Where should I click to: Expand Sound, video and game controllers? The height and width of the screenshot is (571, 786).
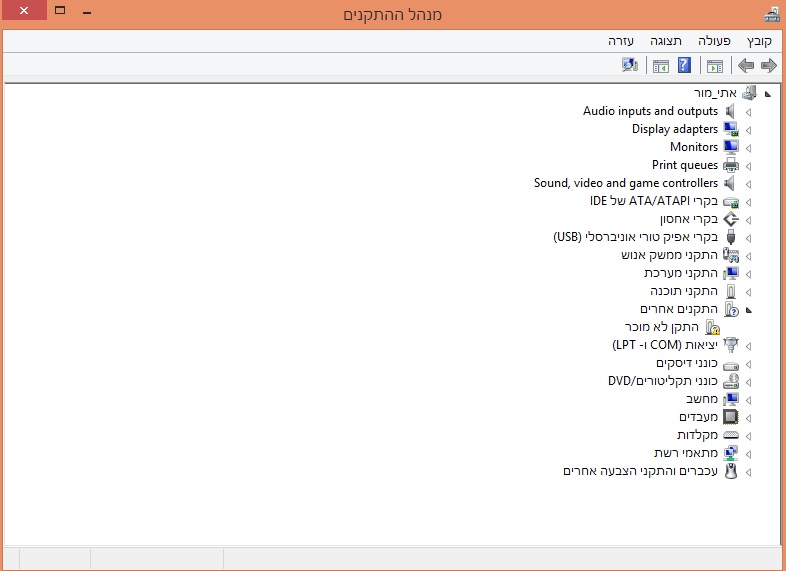[x=749, y=184]
